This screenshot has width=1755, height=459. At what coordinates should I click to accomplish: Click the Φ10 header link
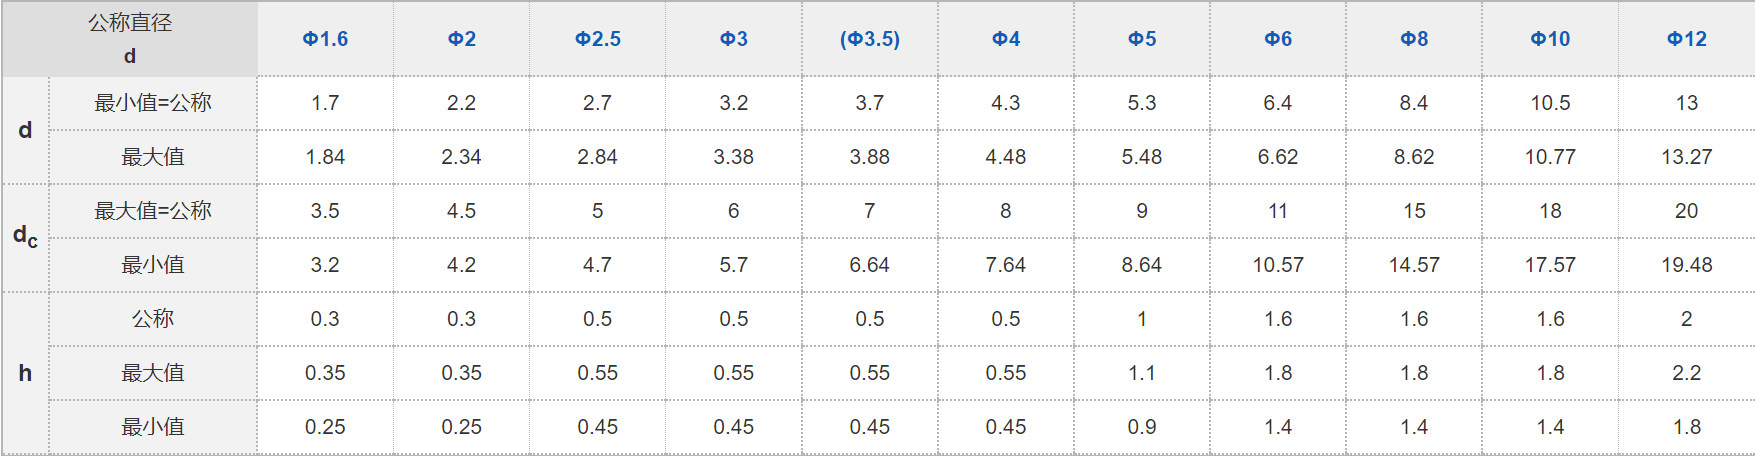(1550, 39)
